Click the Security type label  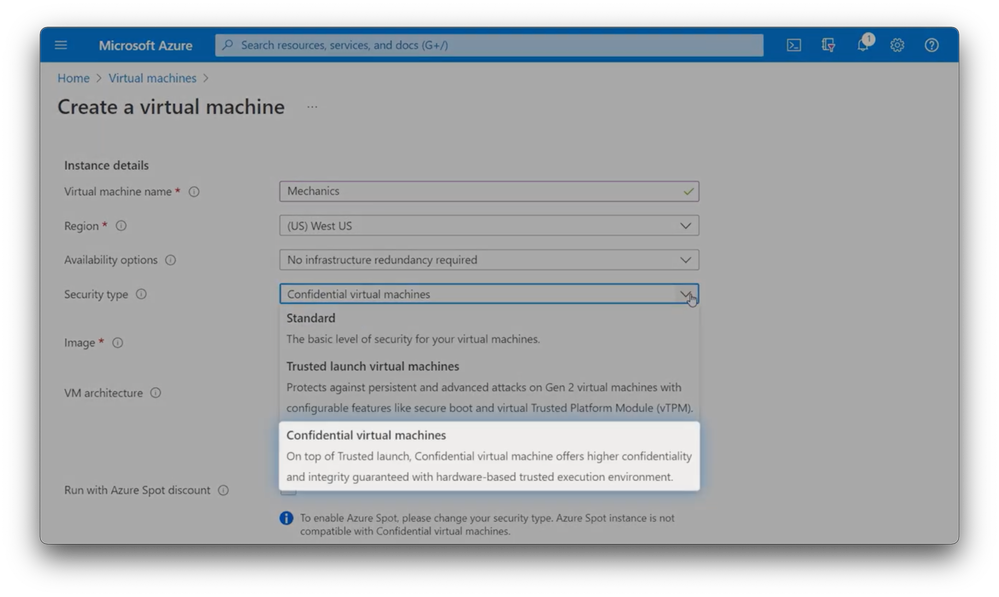pos(96,294)
